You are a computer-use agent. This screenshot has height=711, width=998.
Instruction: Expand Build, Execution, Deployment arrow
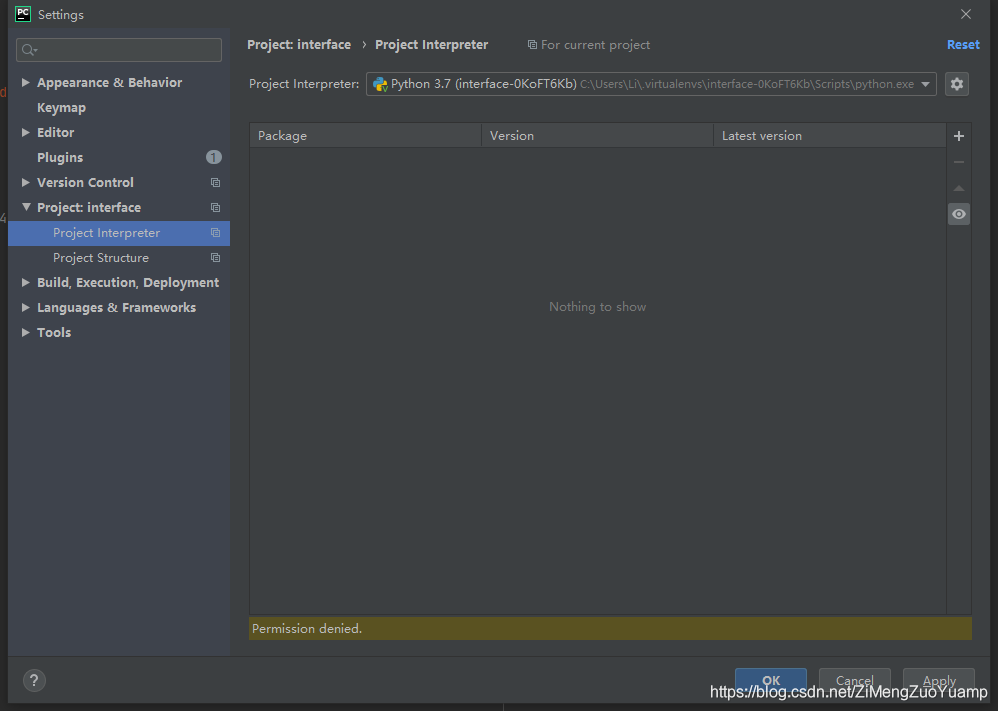point(25,283)
